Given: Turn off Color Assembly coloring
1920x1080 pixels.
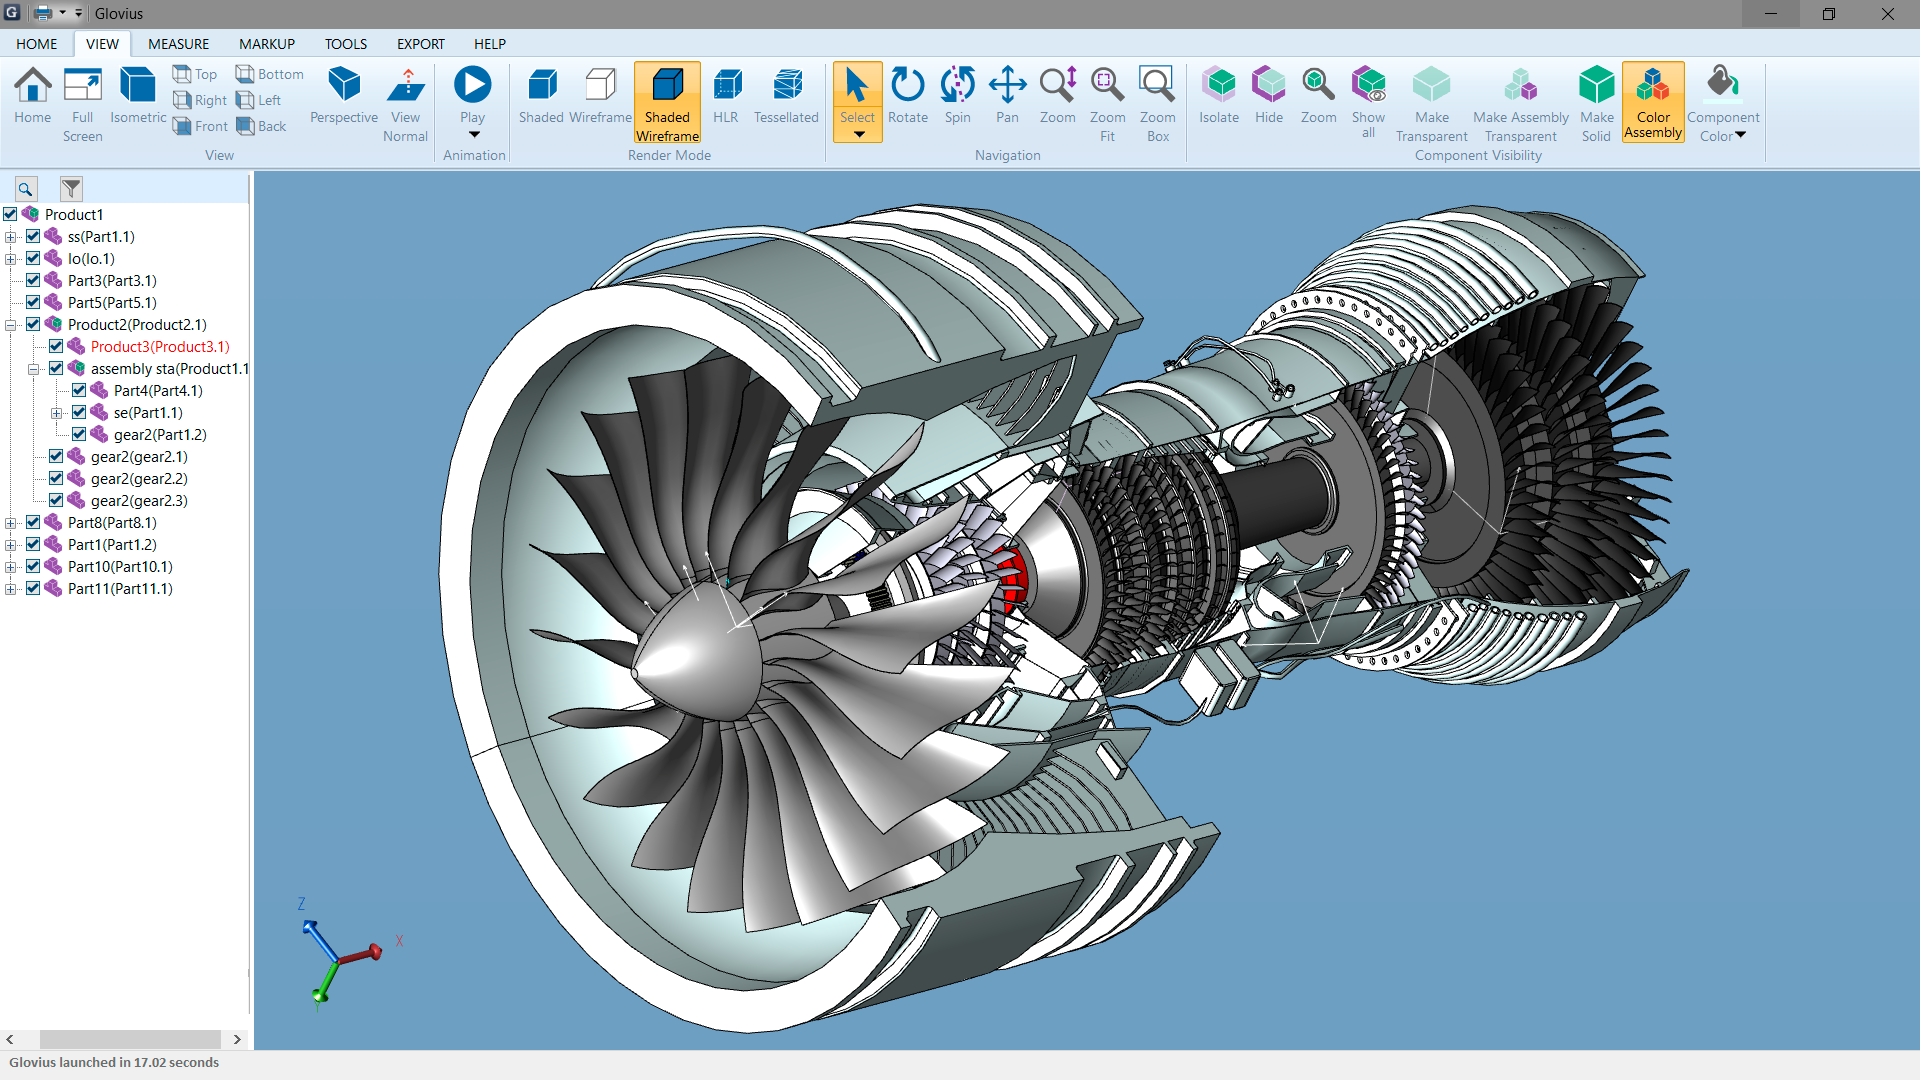Looking at the screenshot, I should [x=1652, y=100].
